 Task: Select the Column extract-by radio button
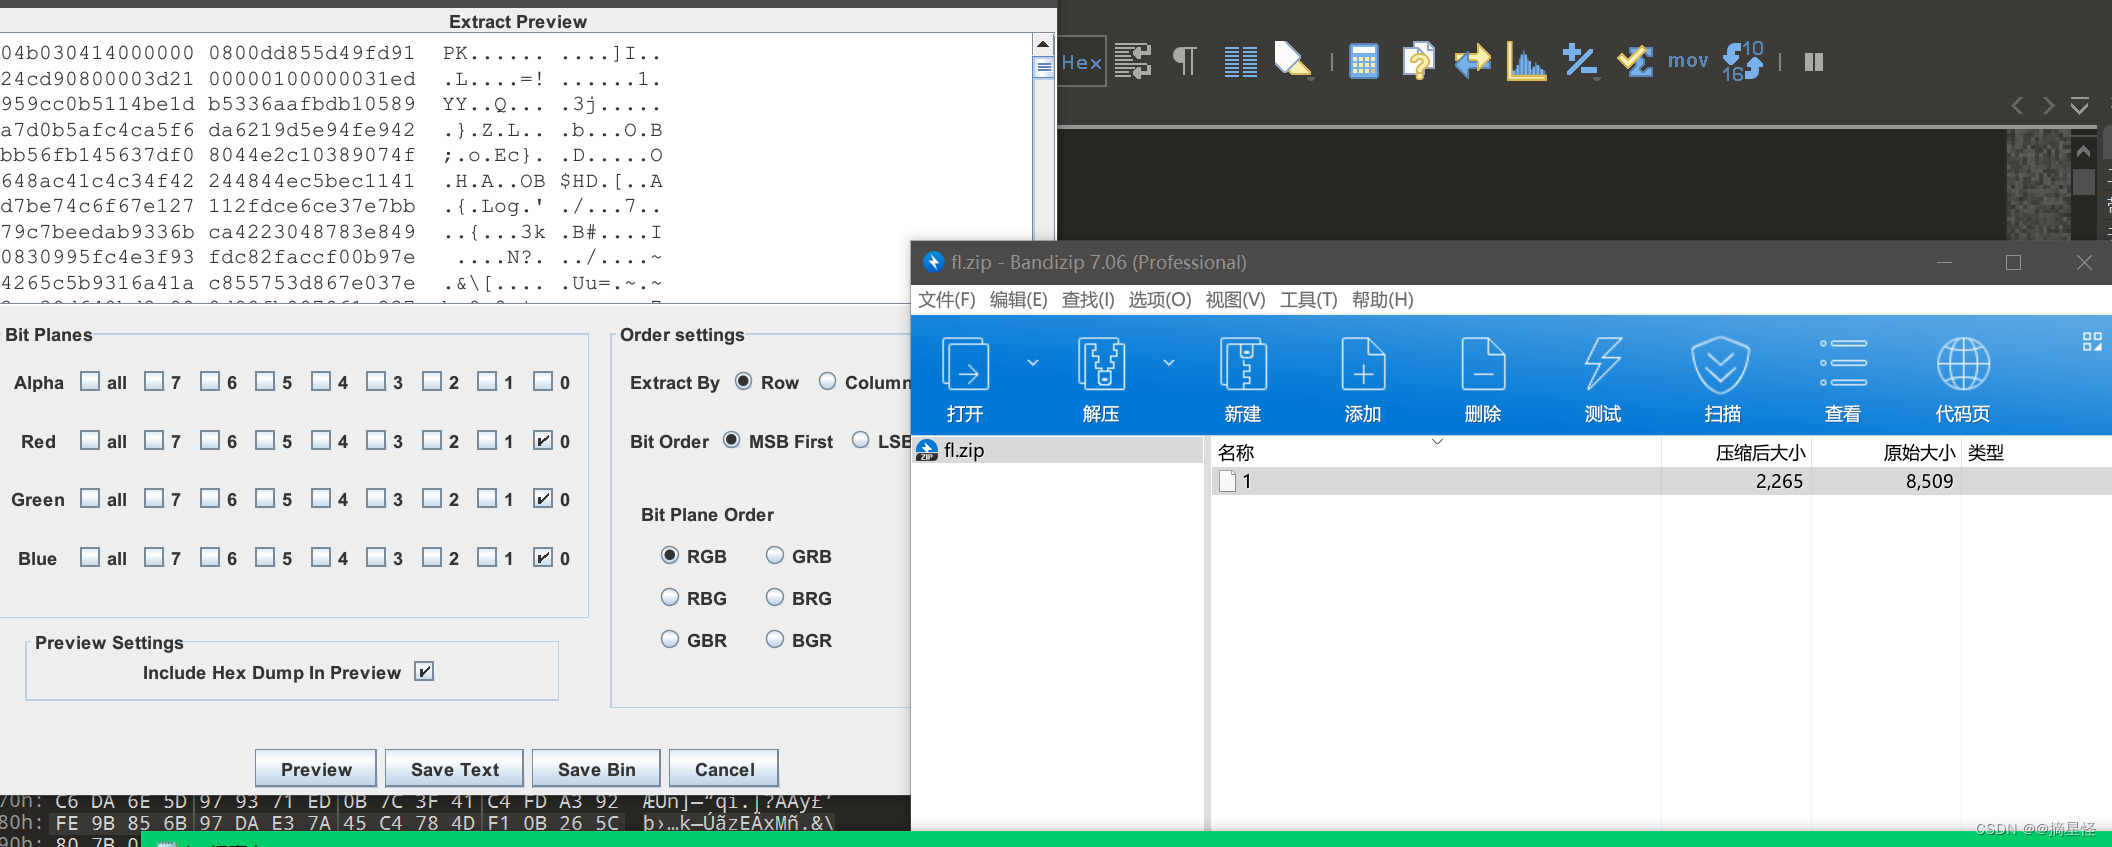pyautogui.click(x=827, y=381)
